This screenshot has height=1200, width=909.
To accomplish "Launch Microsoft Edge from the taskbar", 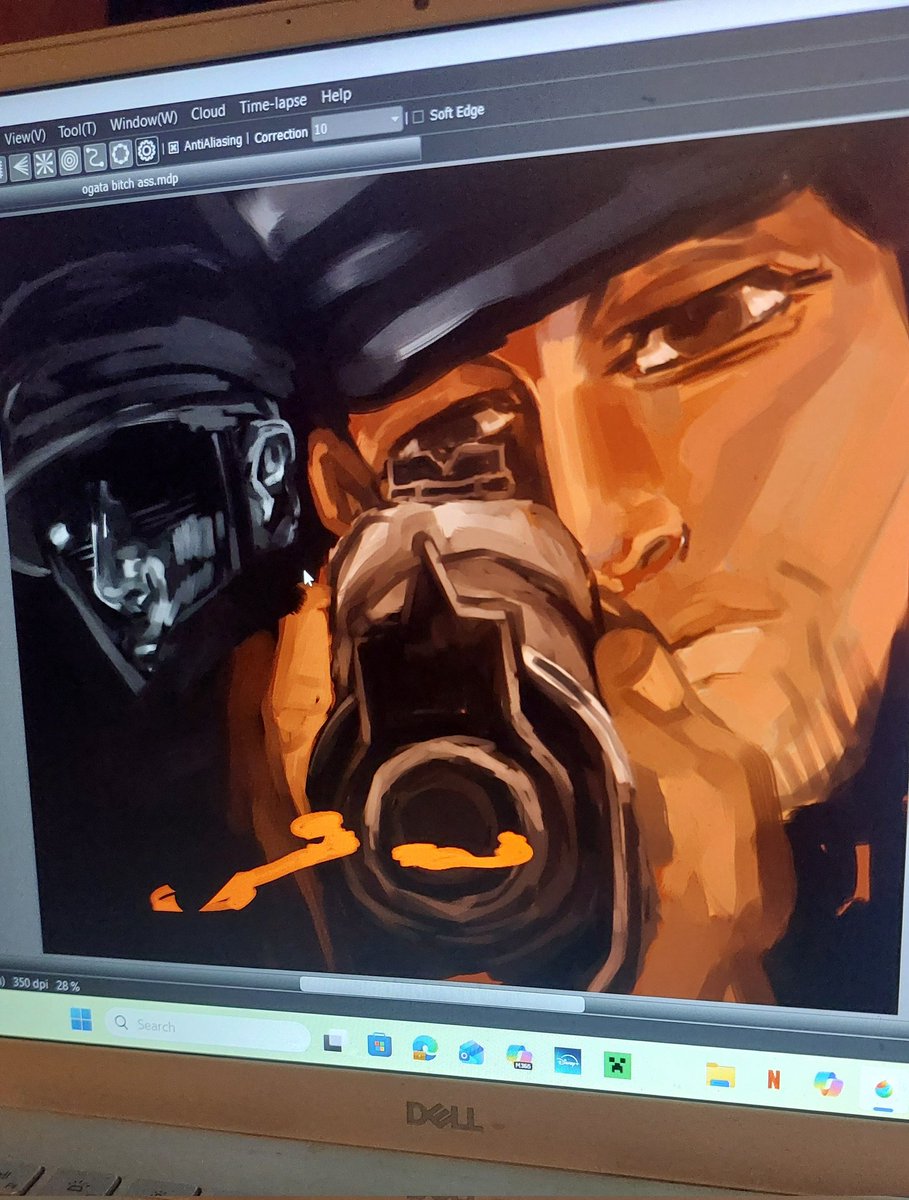I will coord(425,1048).
